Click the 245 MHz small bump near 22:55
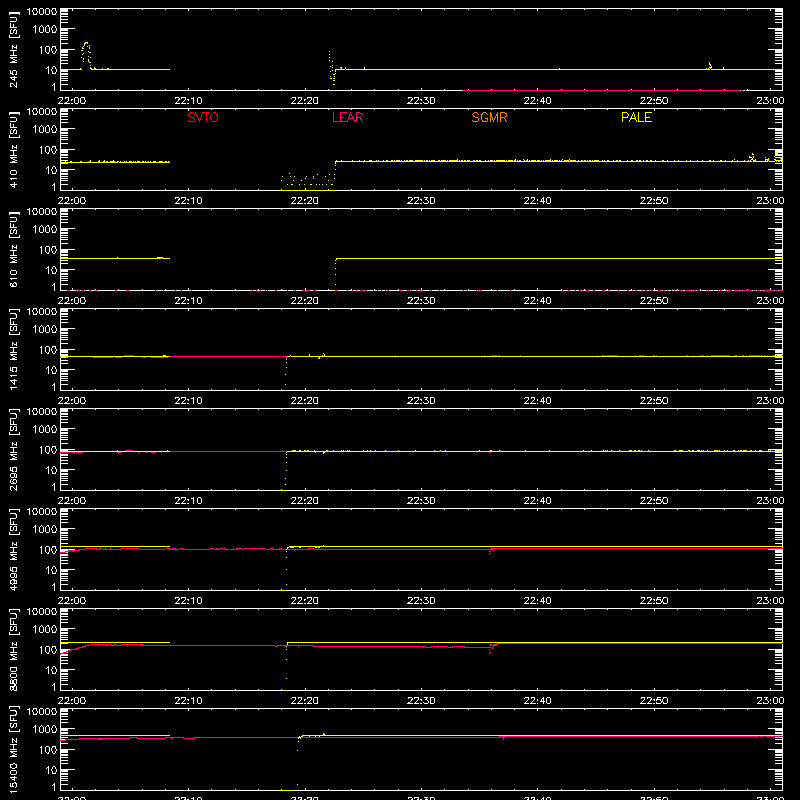Image resolution: width=800 pixels, height=800 pixels. [710, 65]
